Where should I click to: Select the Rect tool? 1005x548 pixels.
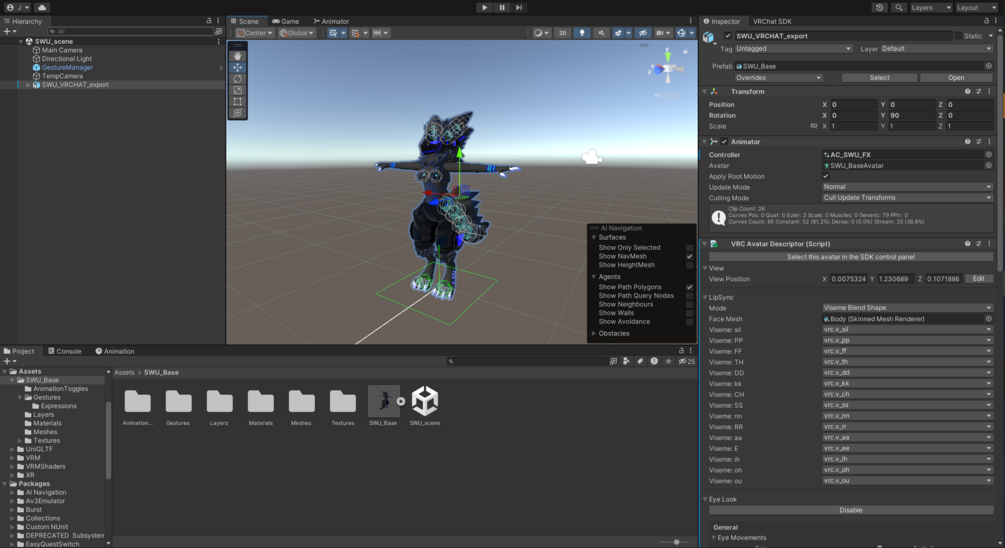(238, 101)
